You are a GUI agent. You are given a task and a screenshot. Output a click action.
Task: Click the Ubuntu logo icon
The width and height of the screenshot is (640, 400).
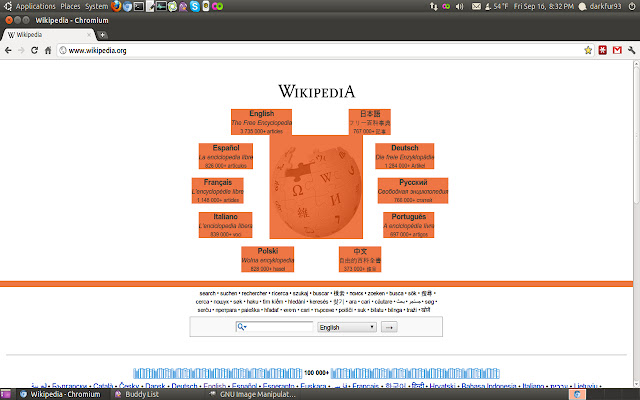click(x=7, y=6)
